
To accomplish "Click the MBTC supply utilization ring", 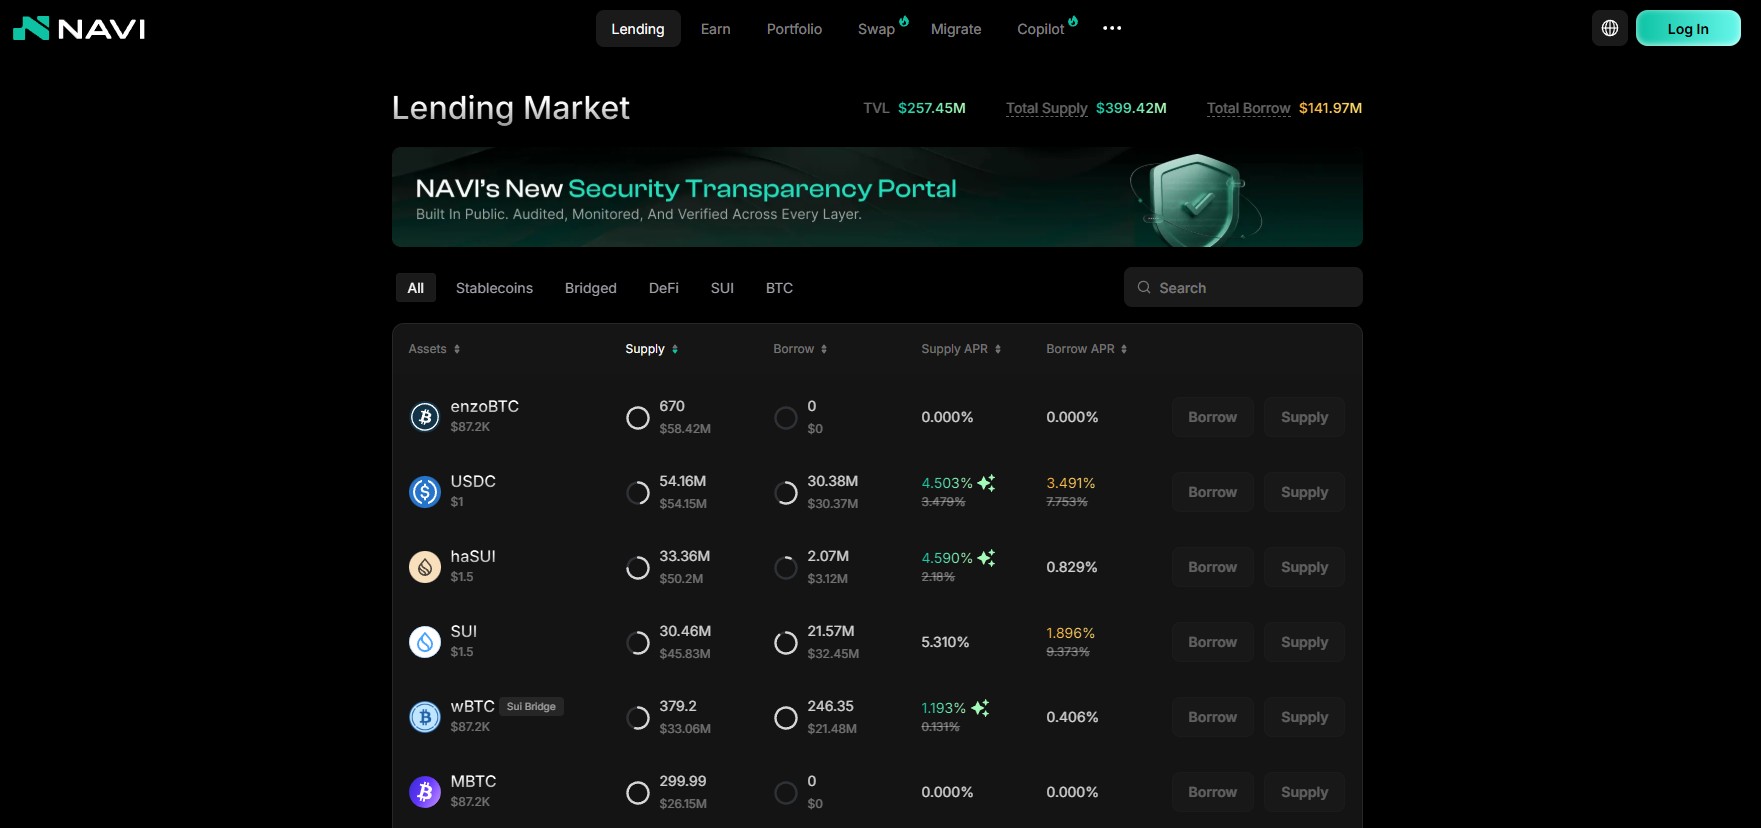I will pyautogui.click(x=638, y=792).
